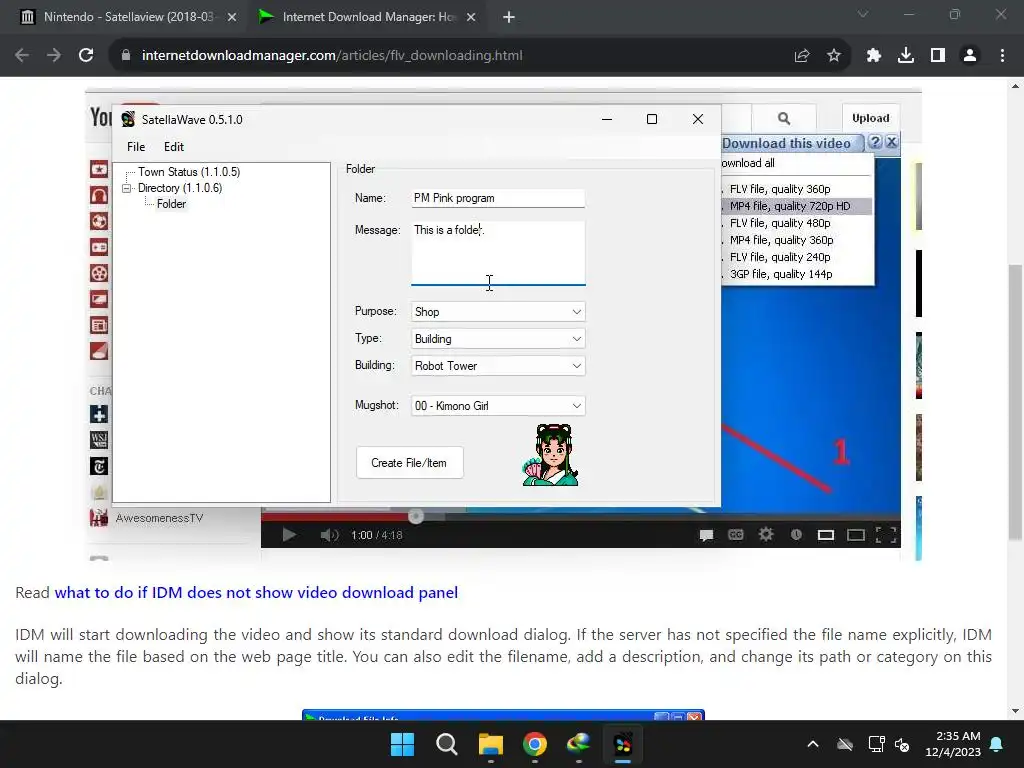
Task: Go forward in browser history
Action: point(54,56)
